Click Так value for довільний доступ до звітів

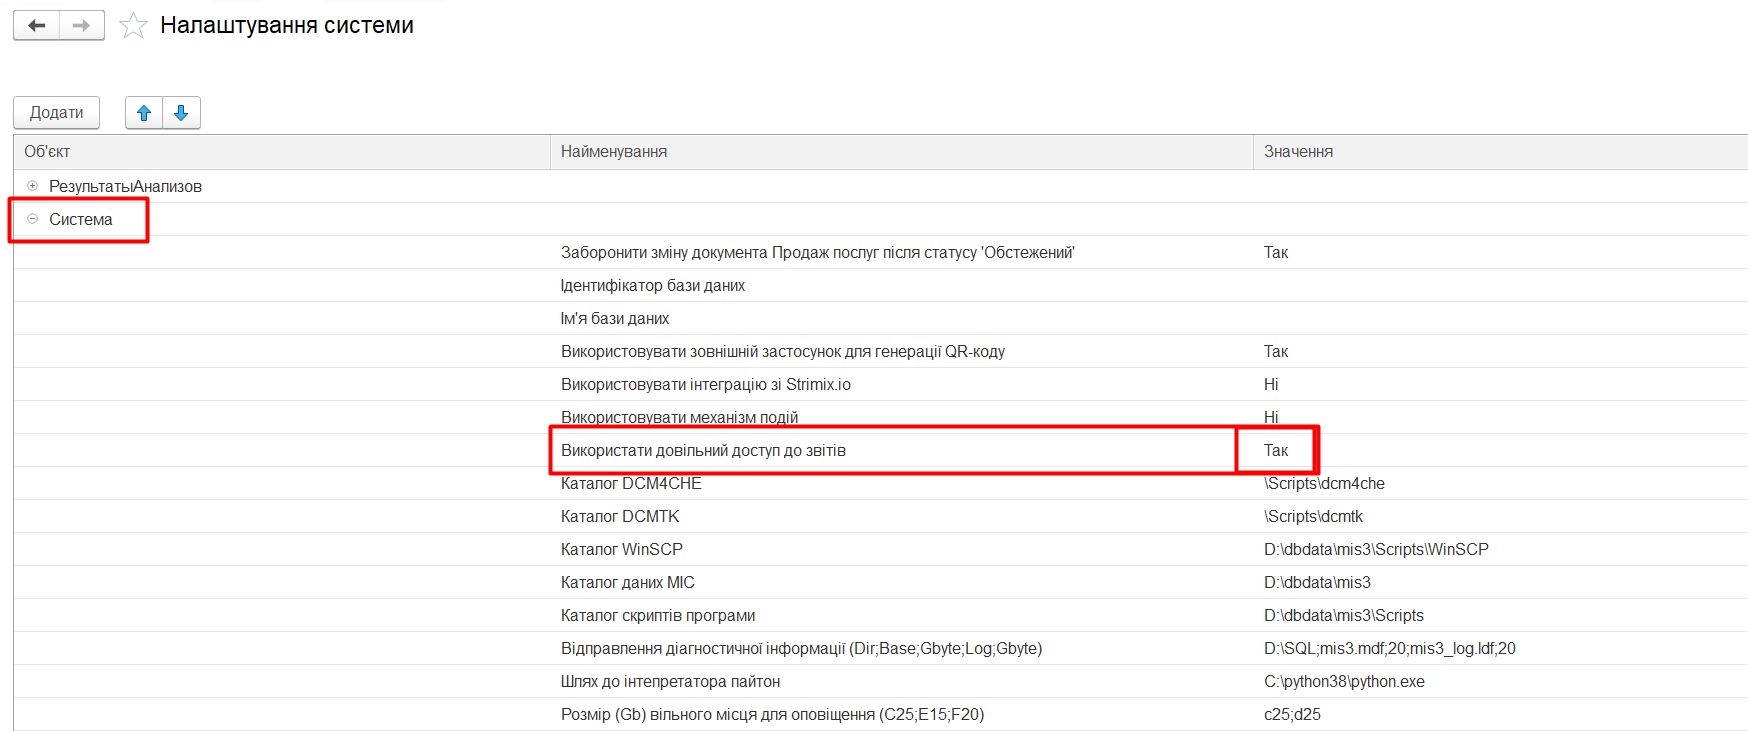tap(1276, 451)
